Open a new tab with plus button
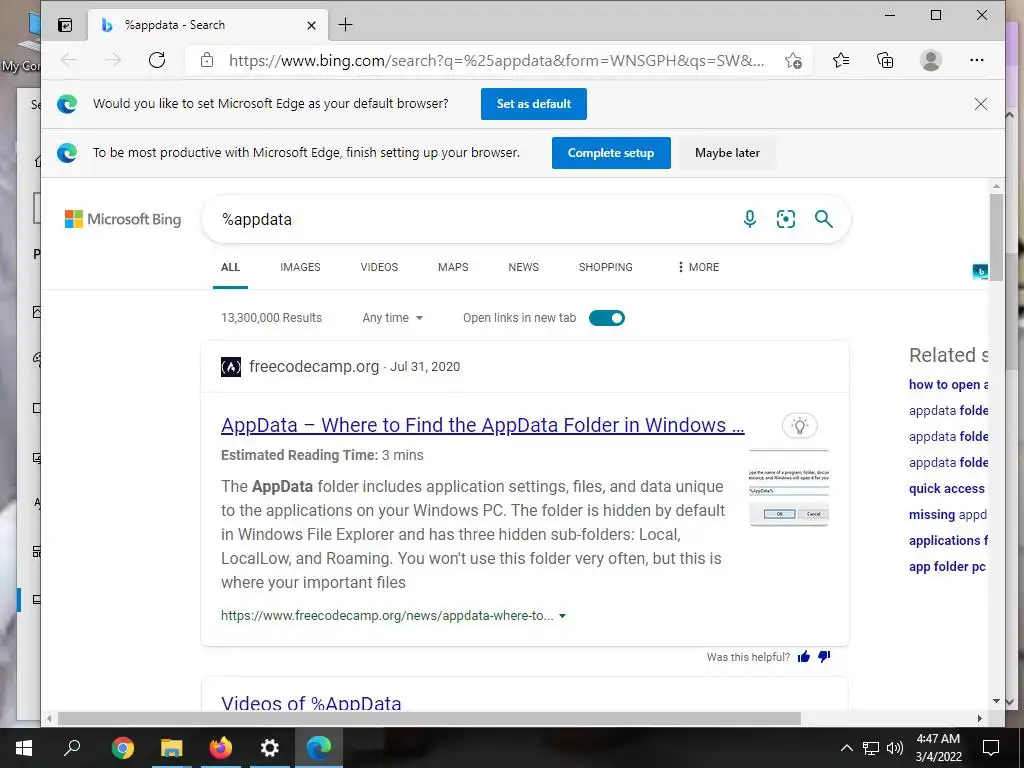Screen dimensions: 1024x768 [345, 25]
